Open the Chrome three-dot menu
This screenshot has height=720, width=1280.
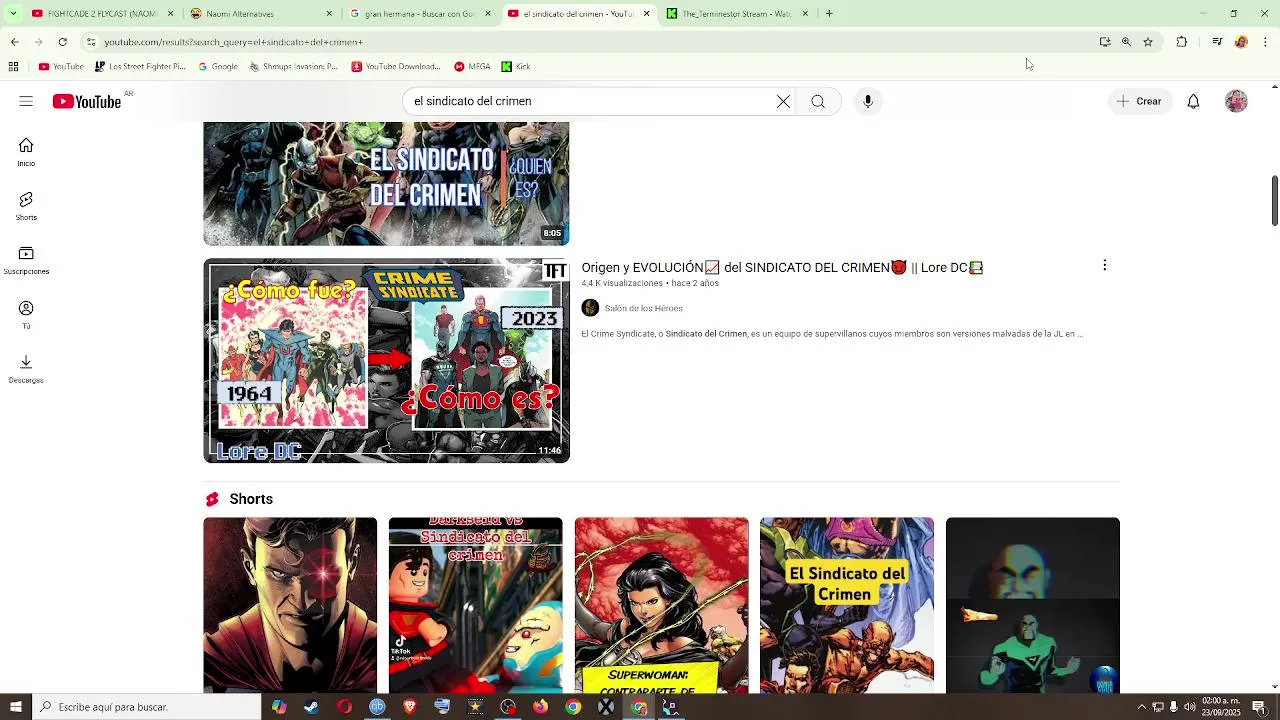point(1265,42)
